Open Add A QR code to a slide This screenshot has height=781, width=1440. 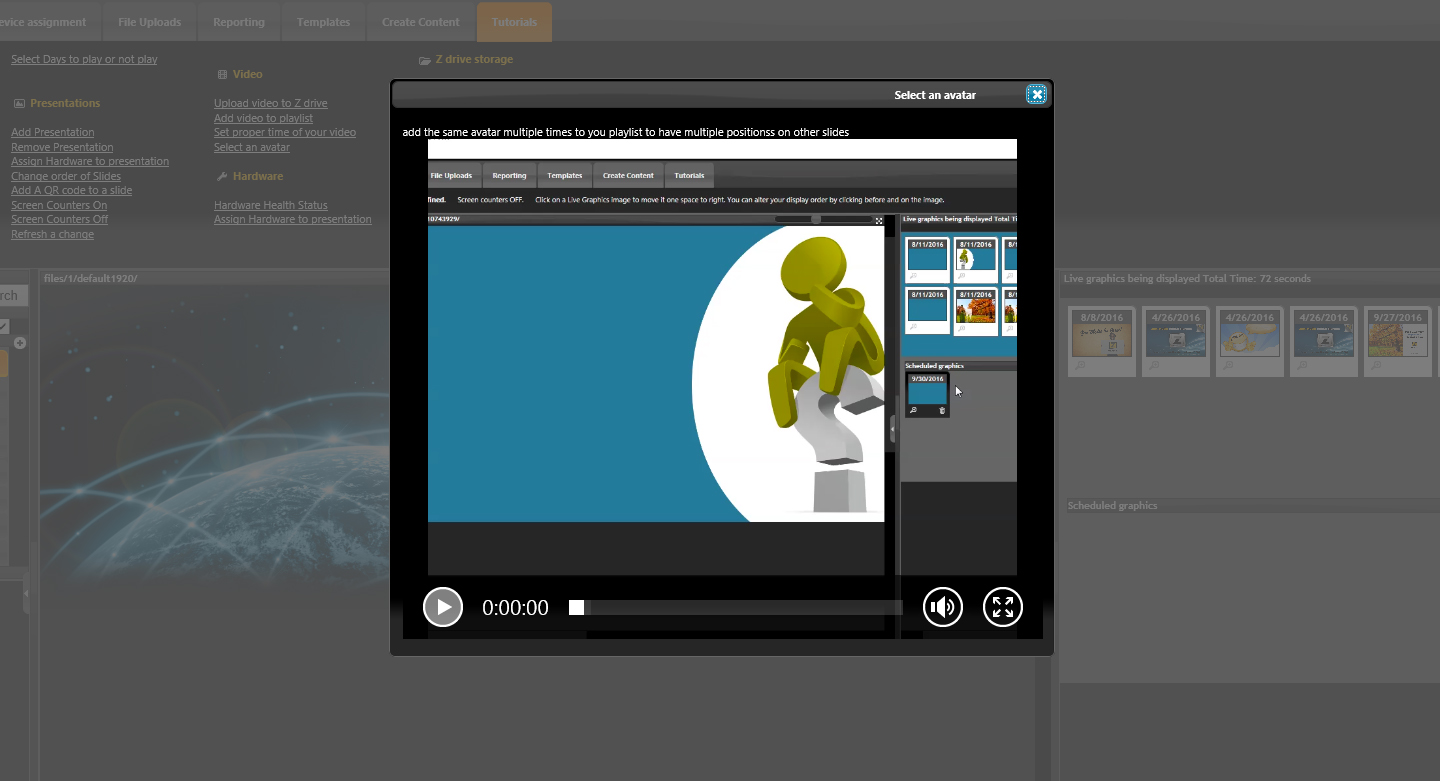pyautogui.click(x=71, y=190)
